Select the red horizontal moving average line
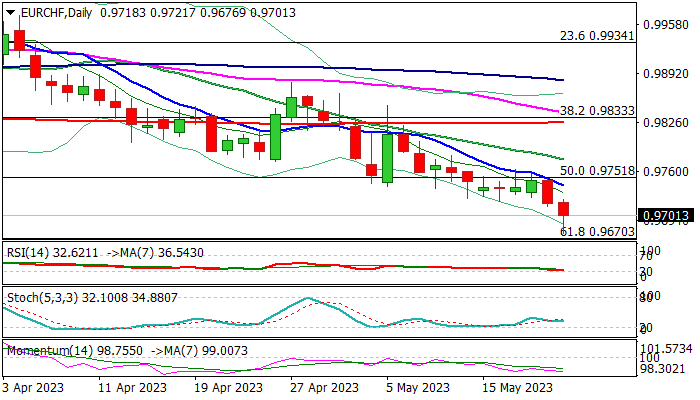This screenshot has height=400, width=700. point(283,121)
